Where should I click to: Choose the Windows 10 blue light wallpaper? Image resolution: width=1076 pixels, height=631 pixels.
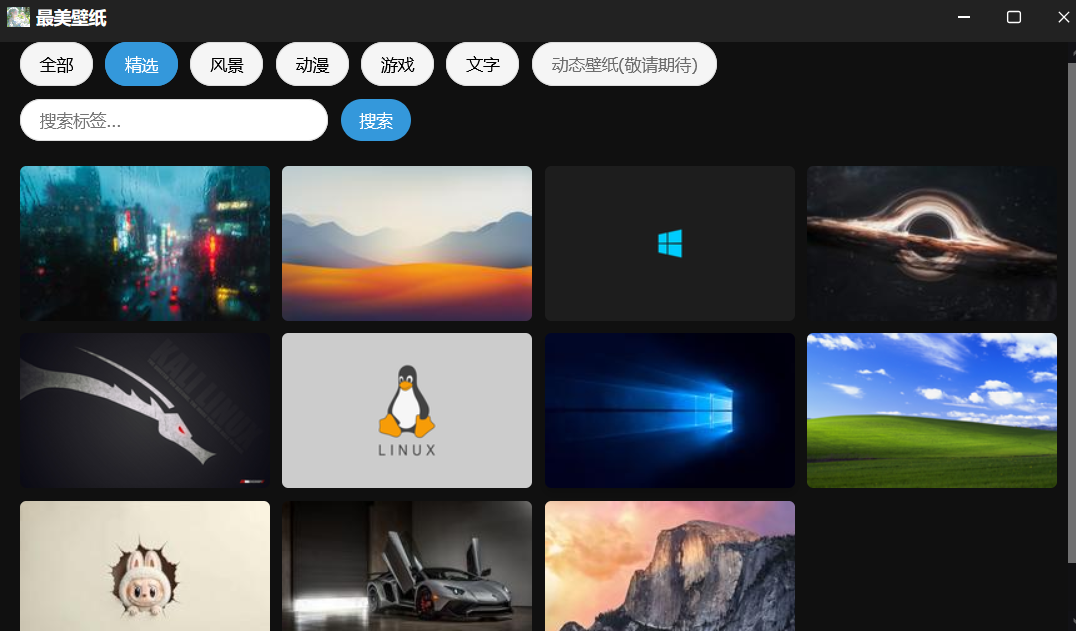[670, 410]
